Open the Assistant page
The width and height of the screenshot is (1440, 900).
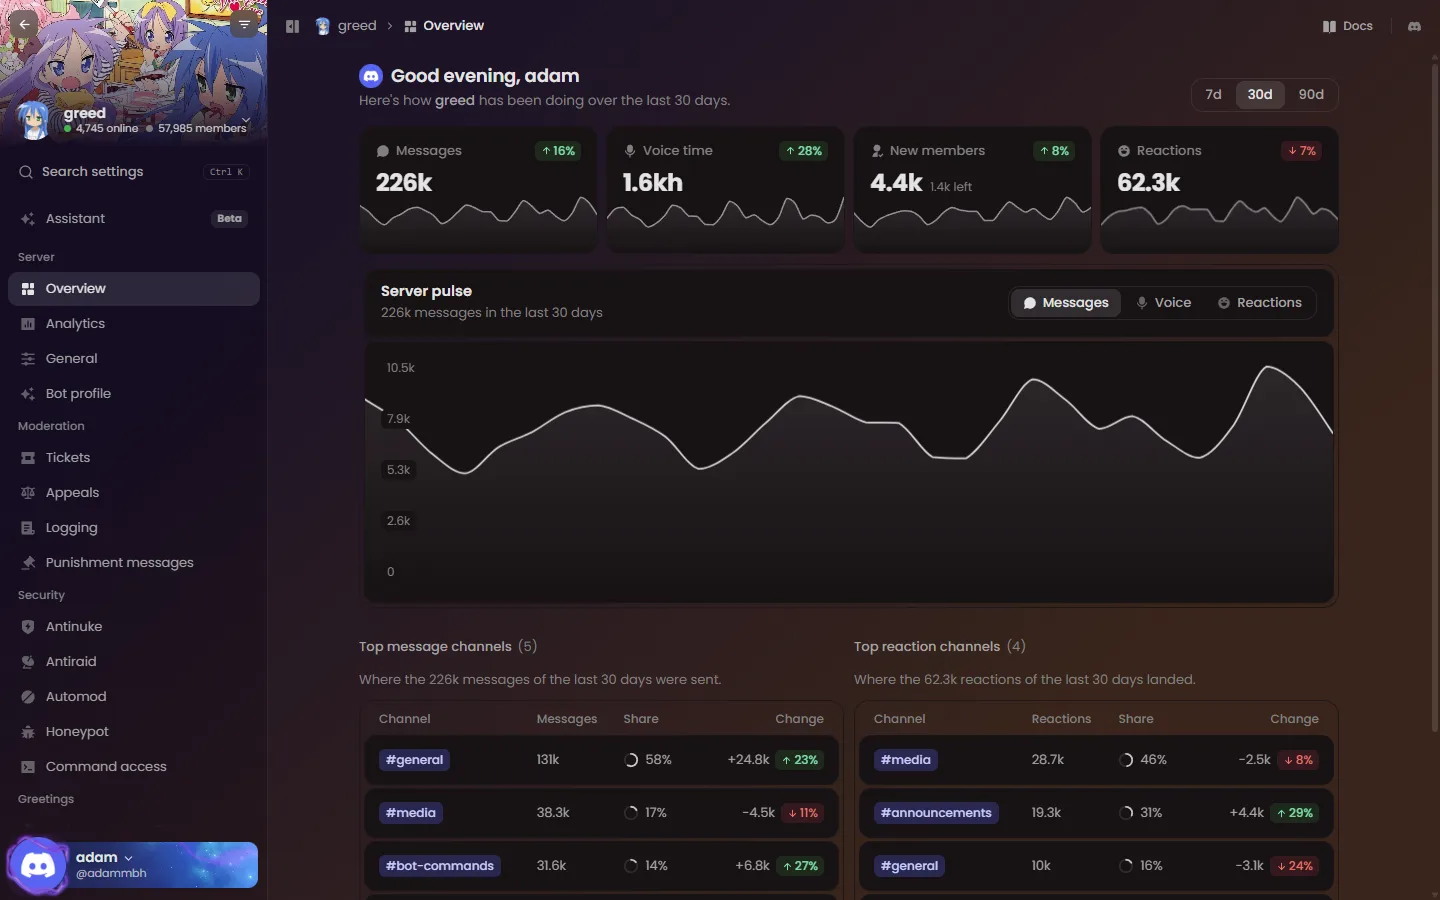point(133,218)
